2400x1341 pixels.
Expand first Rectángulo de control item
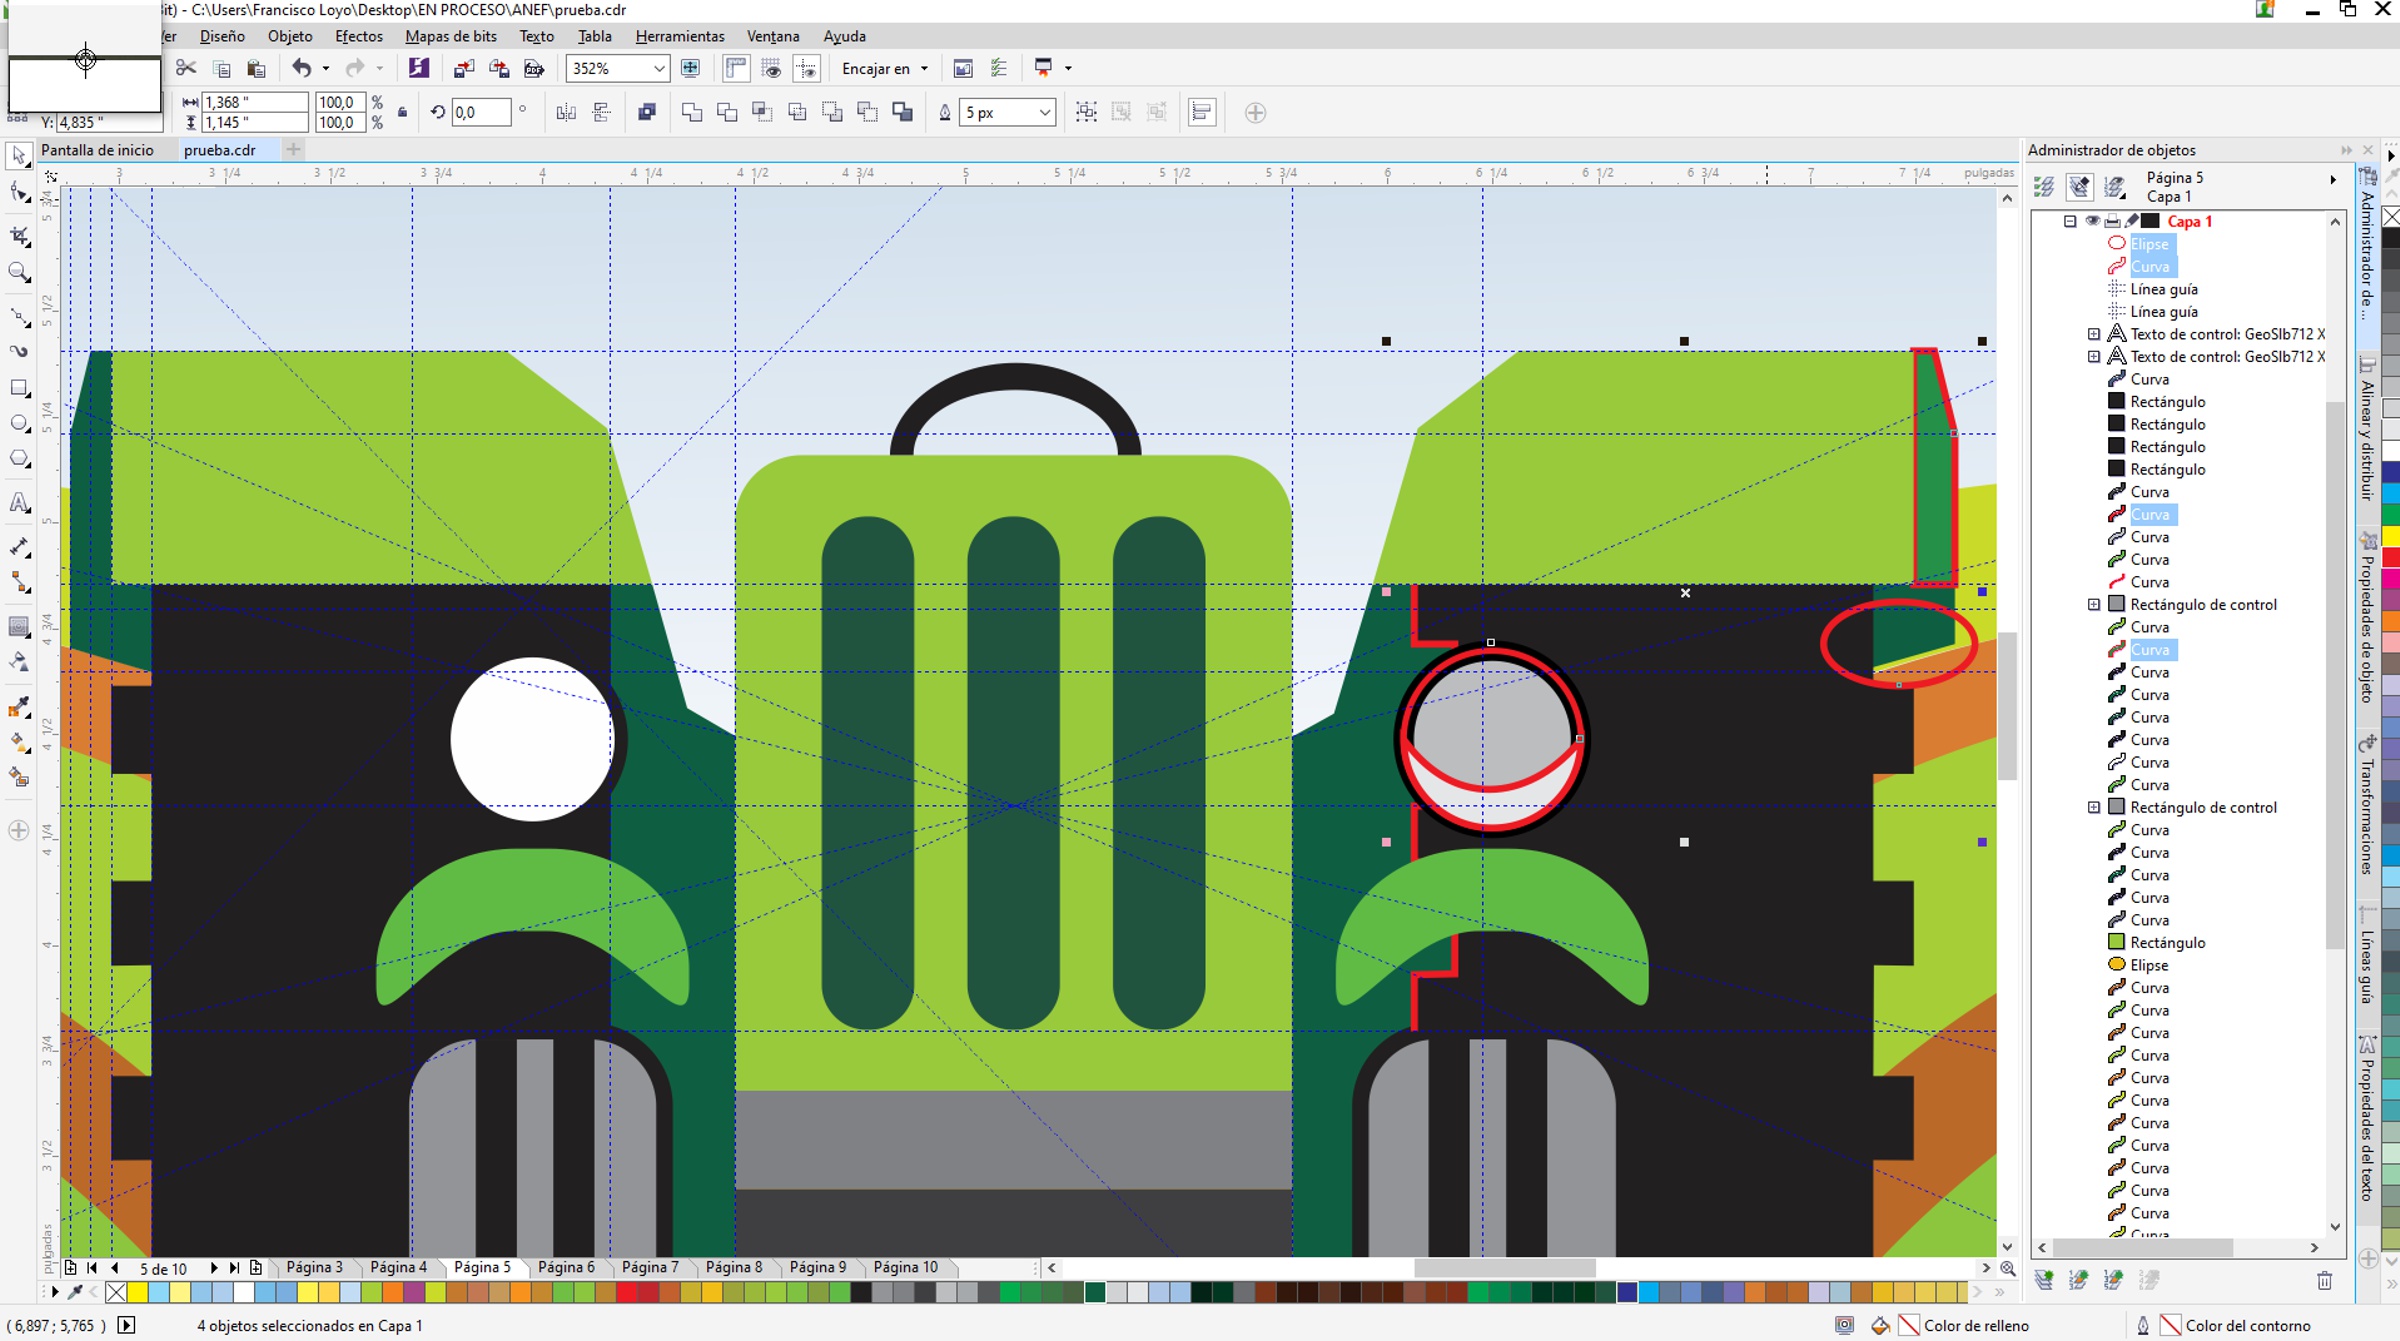(x=2094, y=604)
